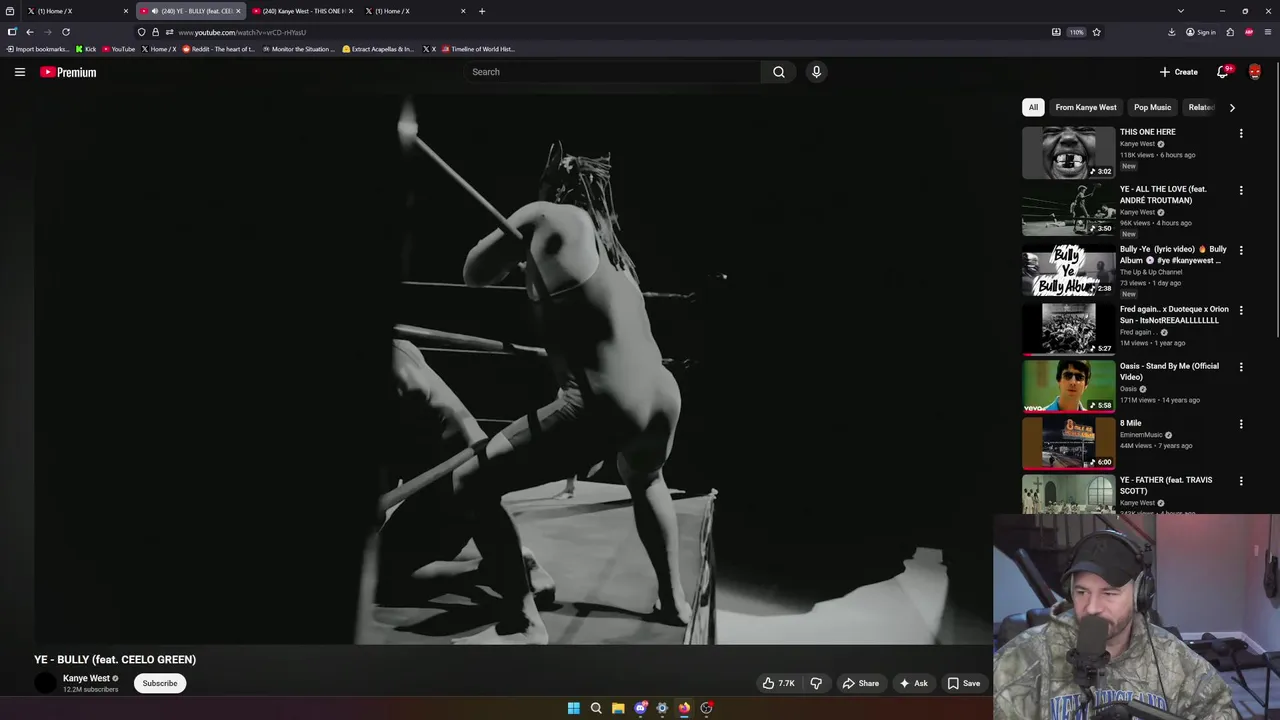
Task: Open options menu for ALL THE LOVE
Action: tap(1241, 190)
